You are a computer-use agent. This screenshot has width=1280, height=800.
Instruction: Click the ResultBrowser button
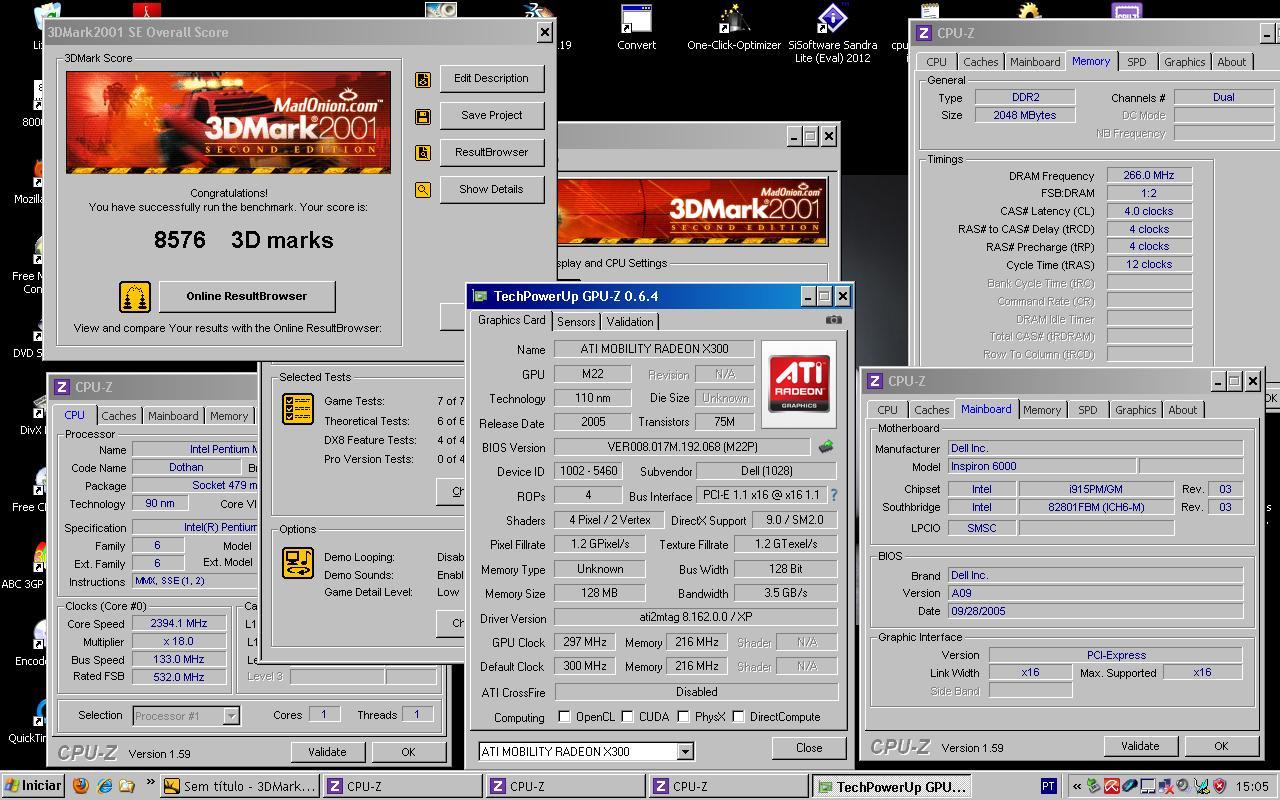491,153
